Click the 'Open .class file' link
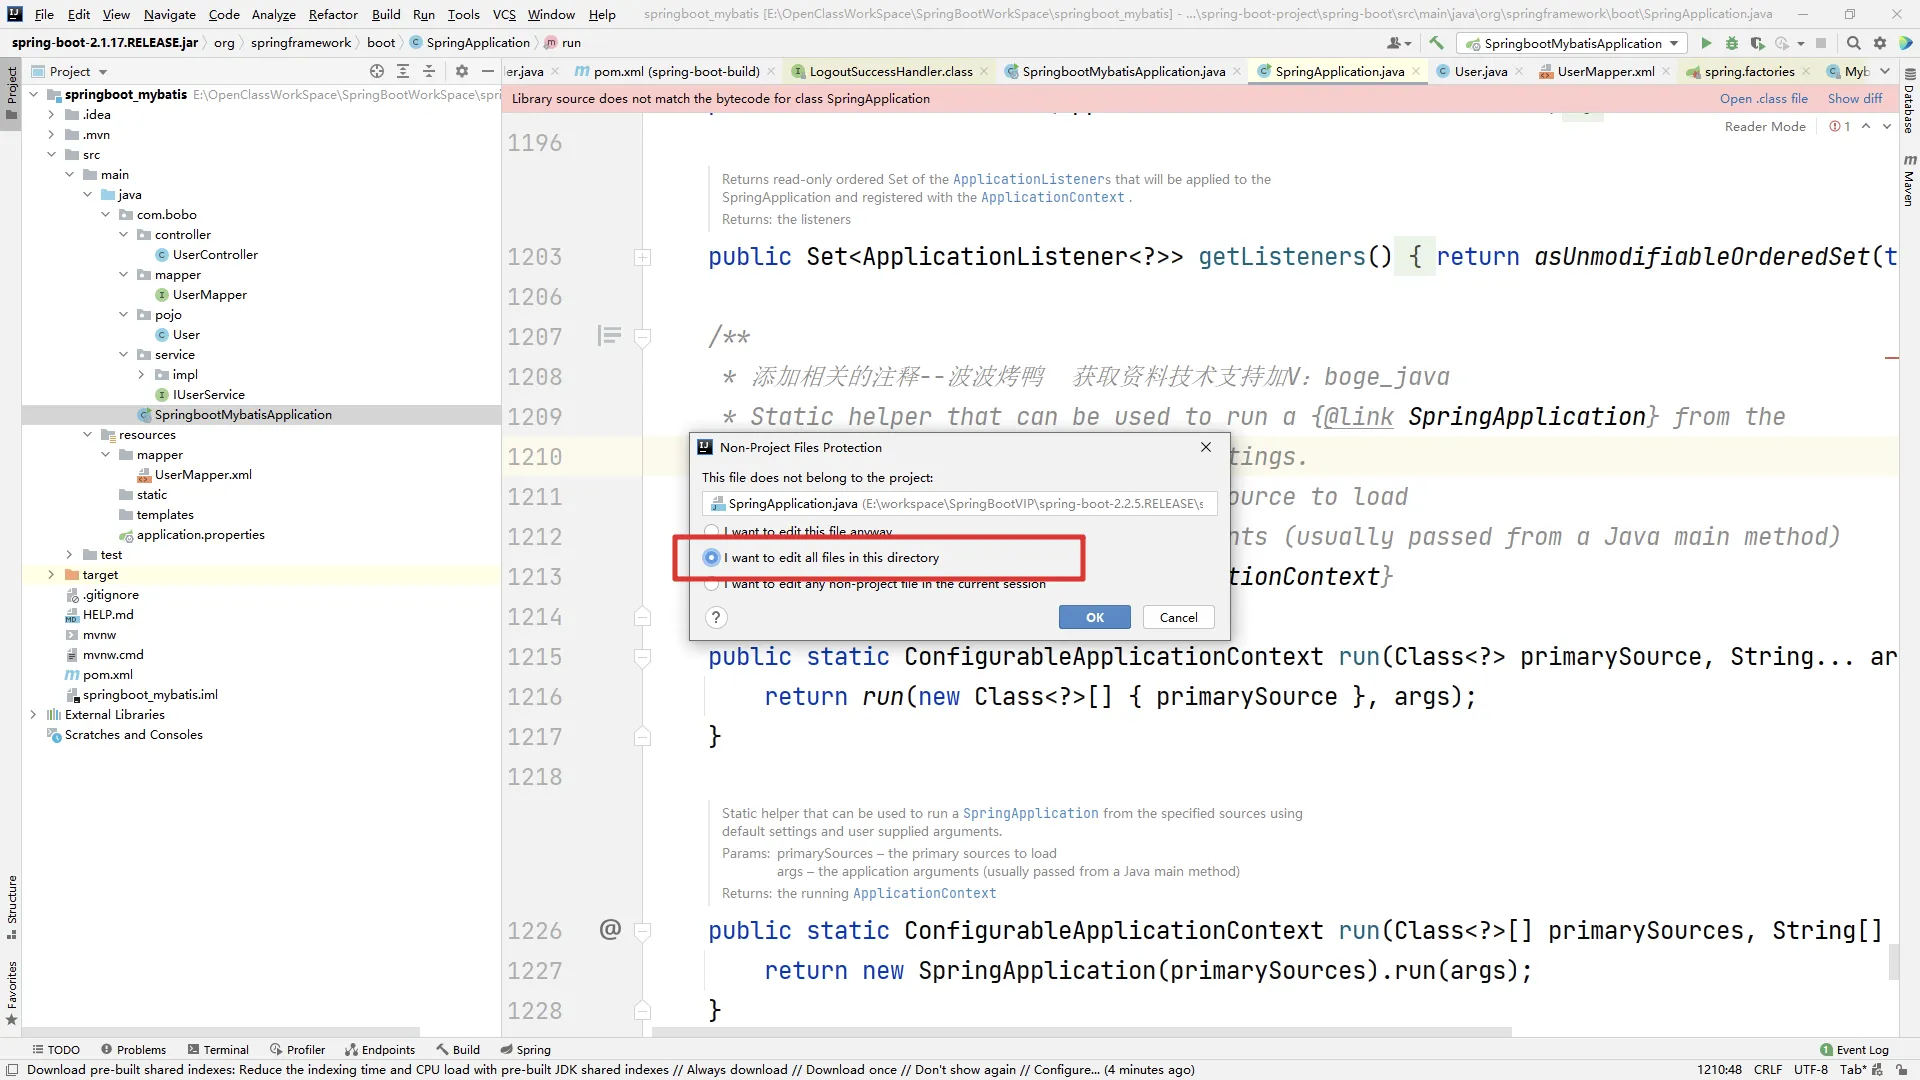Screen dimensions: 1920x1080 pos(1763,98)
